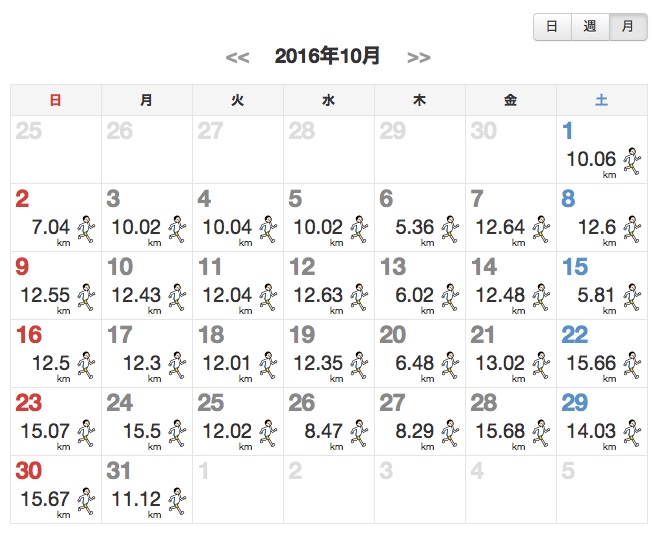
Task: Switch to day view (日)
Action: coord(551,27)
